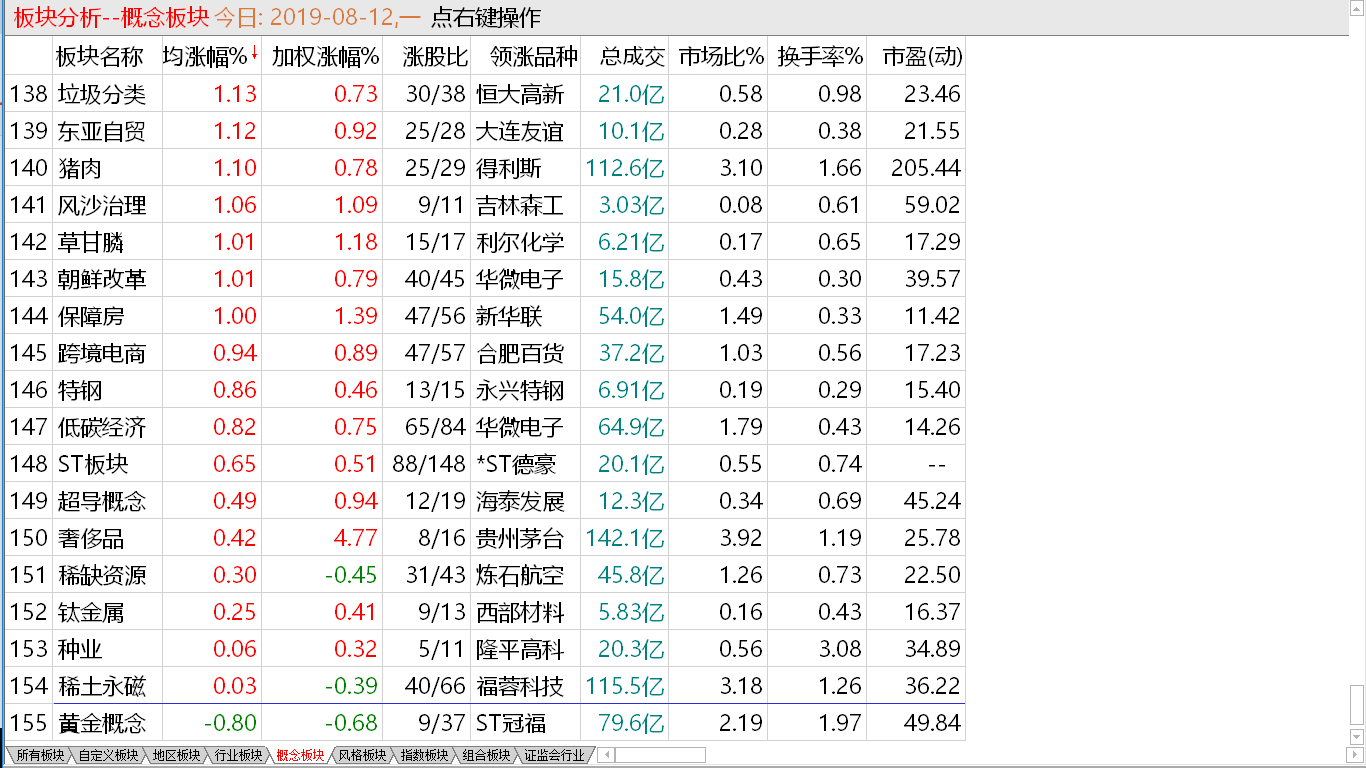Select the 概念板块 tab
Viewport: 1366px width, 768px height.
(x=300, y=755)
